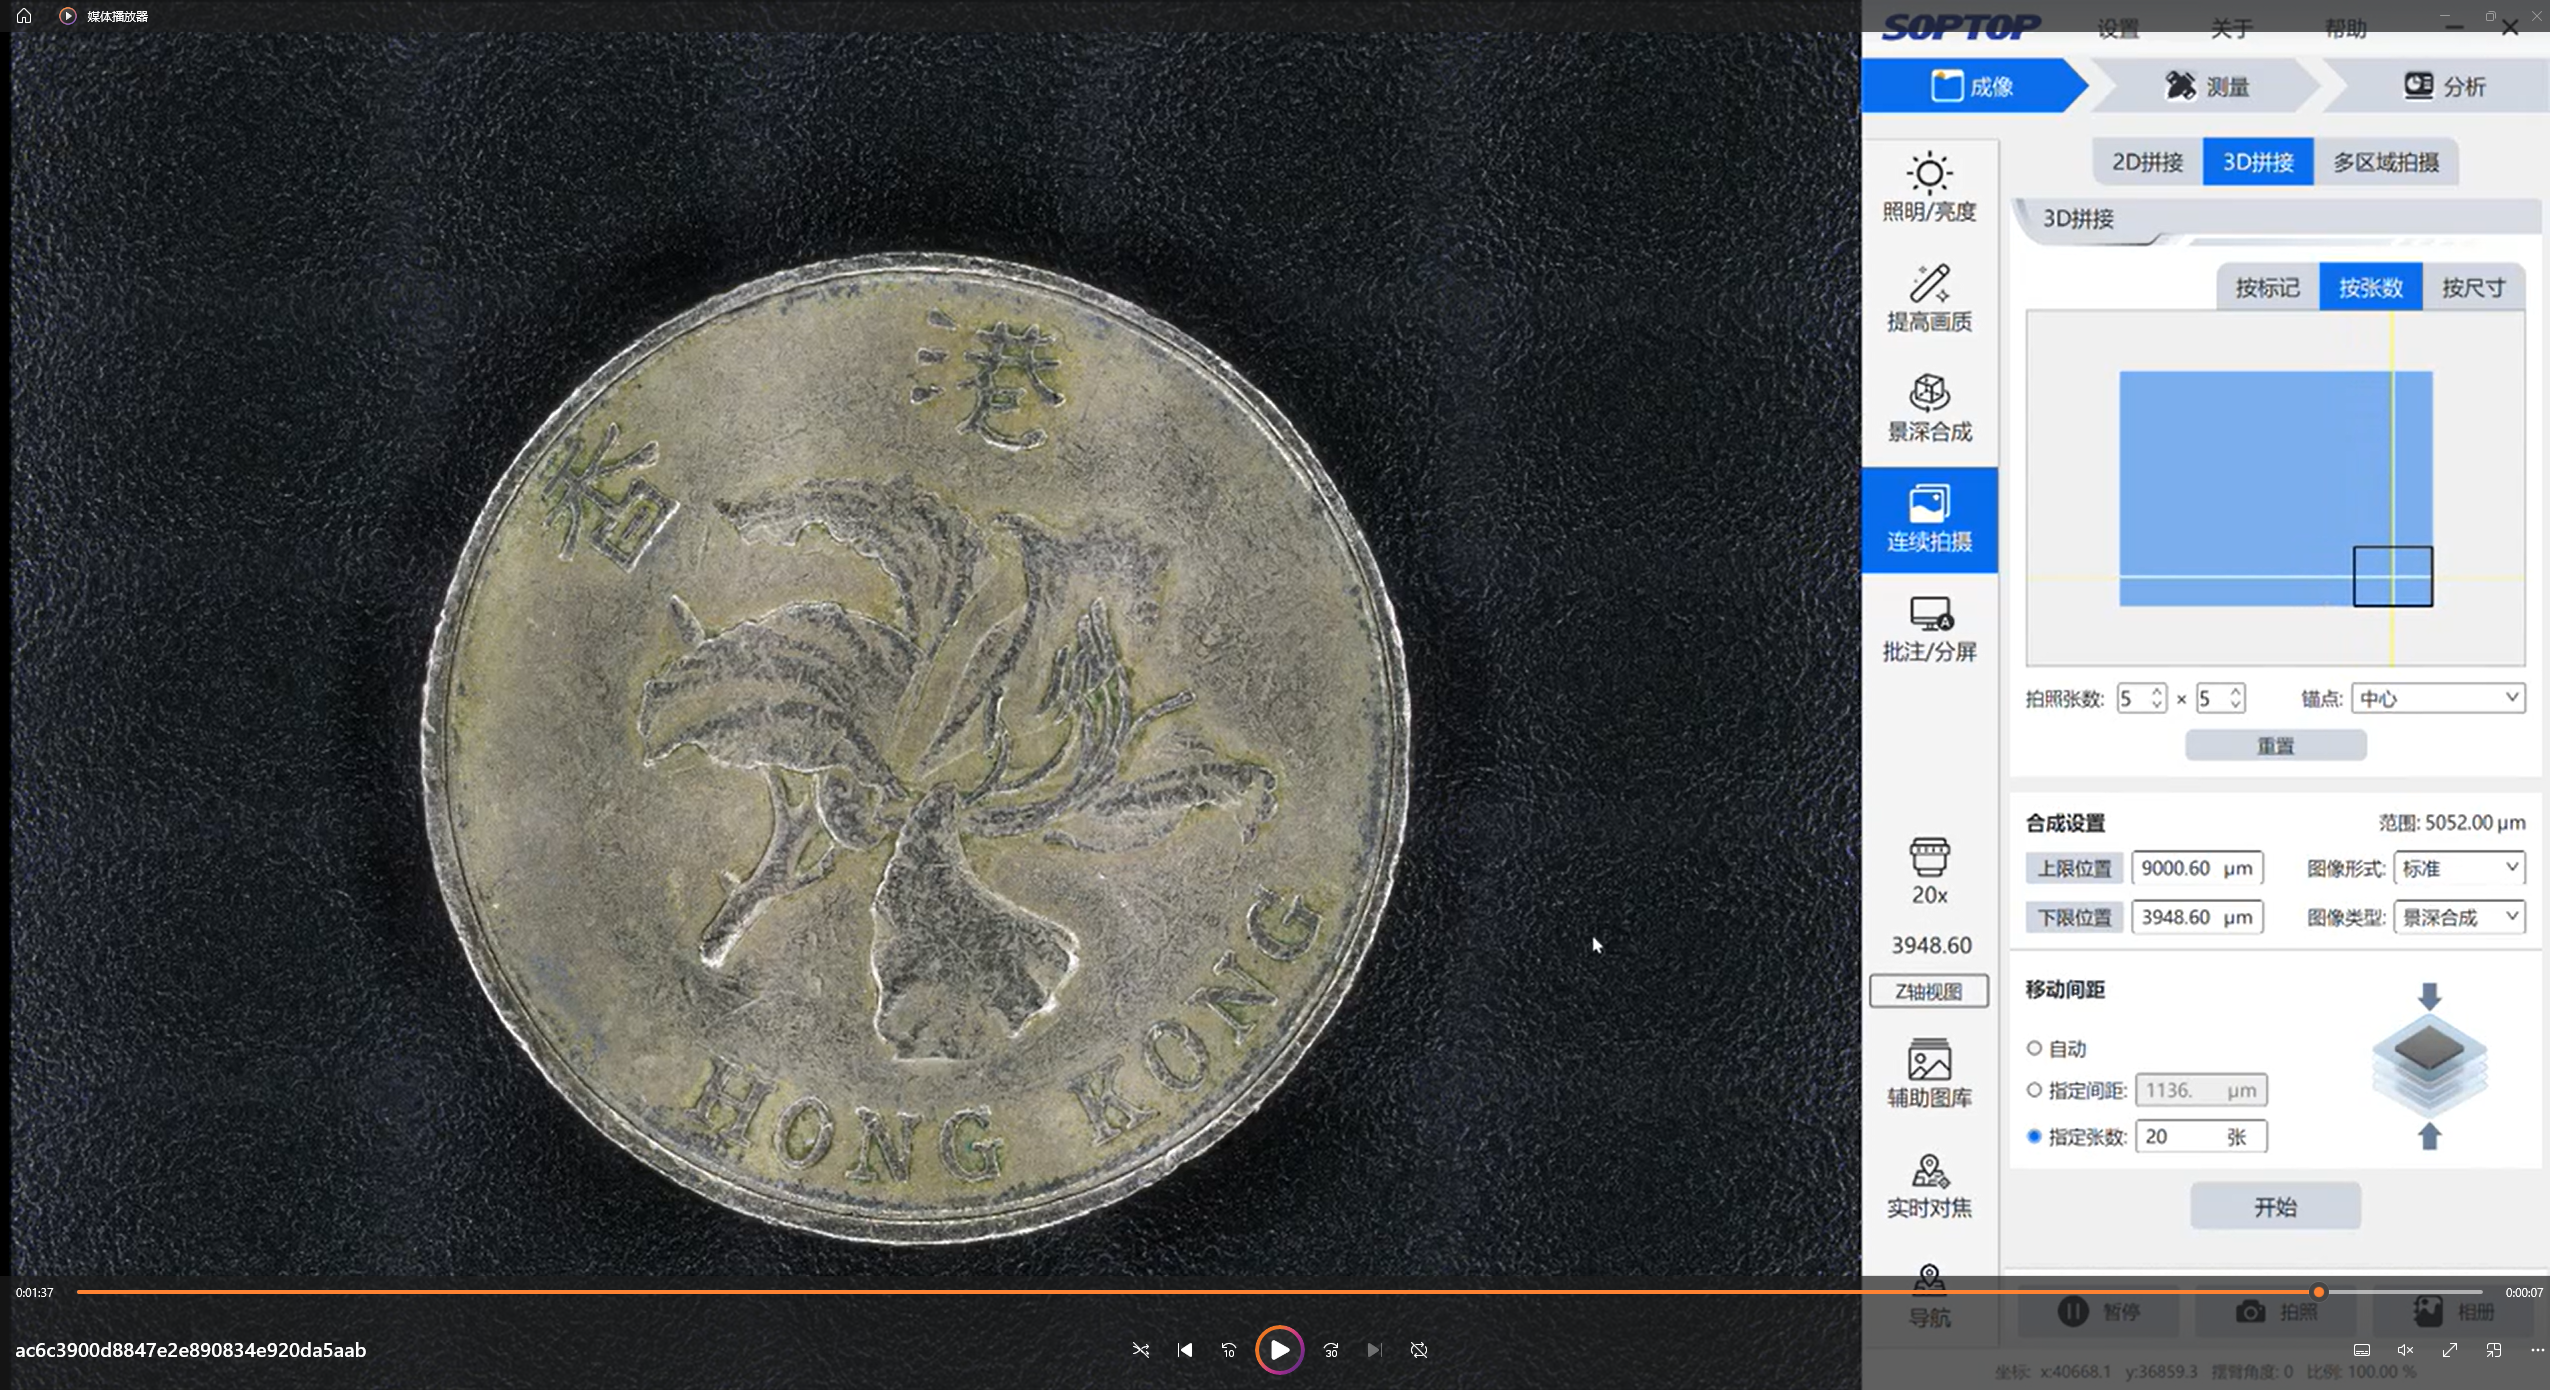Open more options in media player
This screenshot has width=2550, height=1390.
[2537, 1350]
